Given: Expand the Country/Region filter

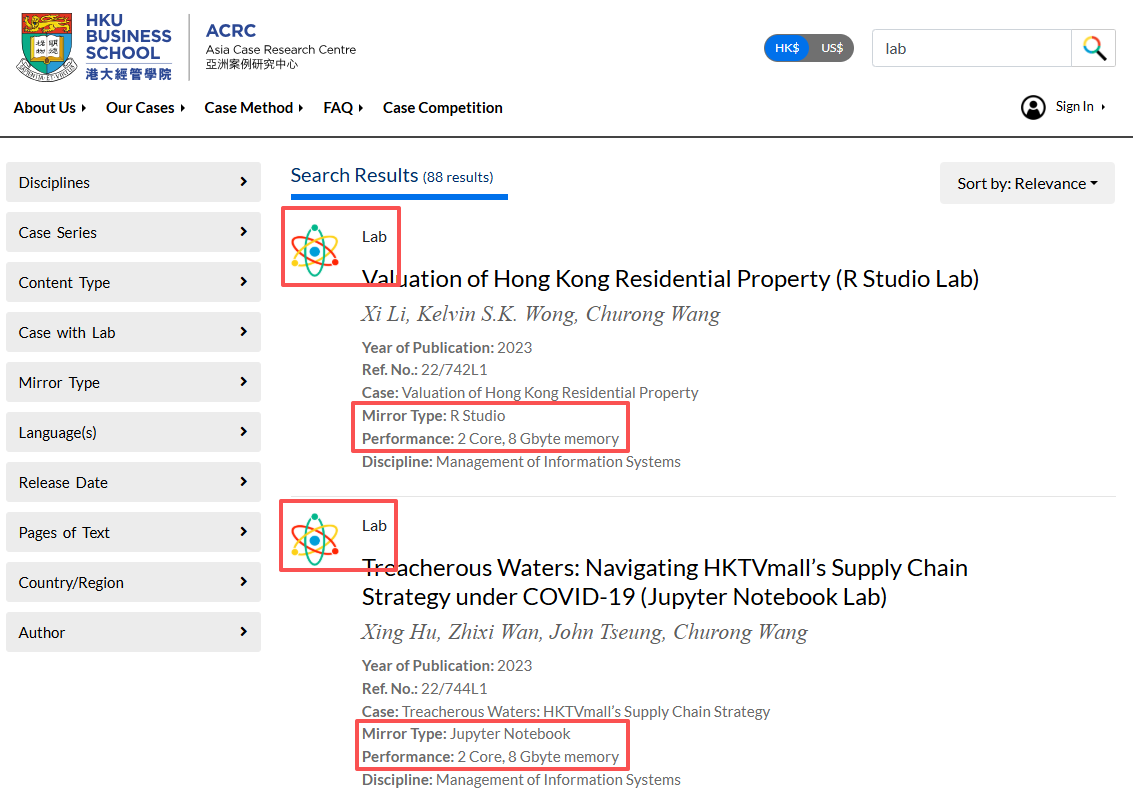Looking at the screenshot, I should coord(134,582).
